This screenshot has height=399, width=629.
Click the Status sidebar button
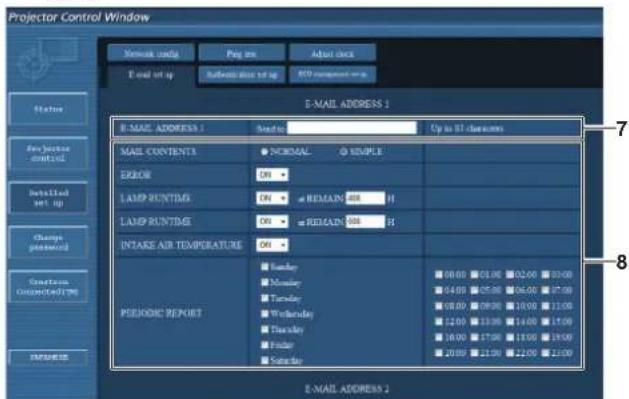(x=48, y=109)
